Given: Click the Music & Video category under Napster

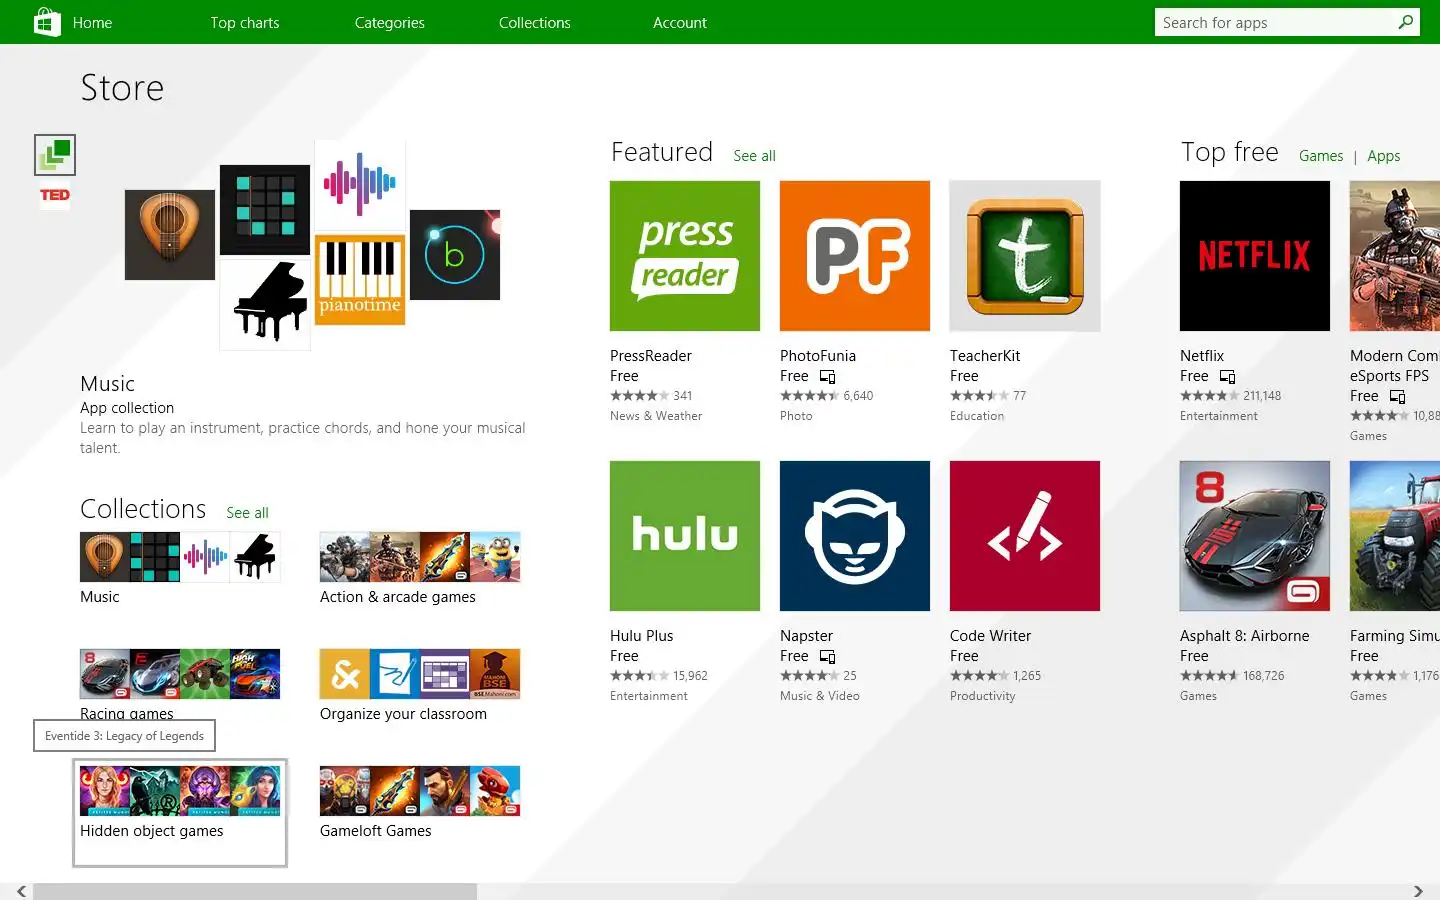Looking at the screenshot, I should [820, 696].
